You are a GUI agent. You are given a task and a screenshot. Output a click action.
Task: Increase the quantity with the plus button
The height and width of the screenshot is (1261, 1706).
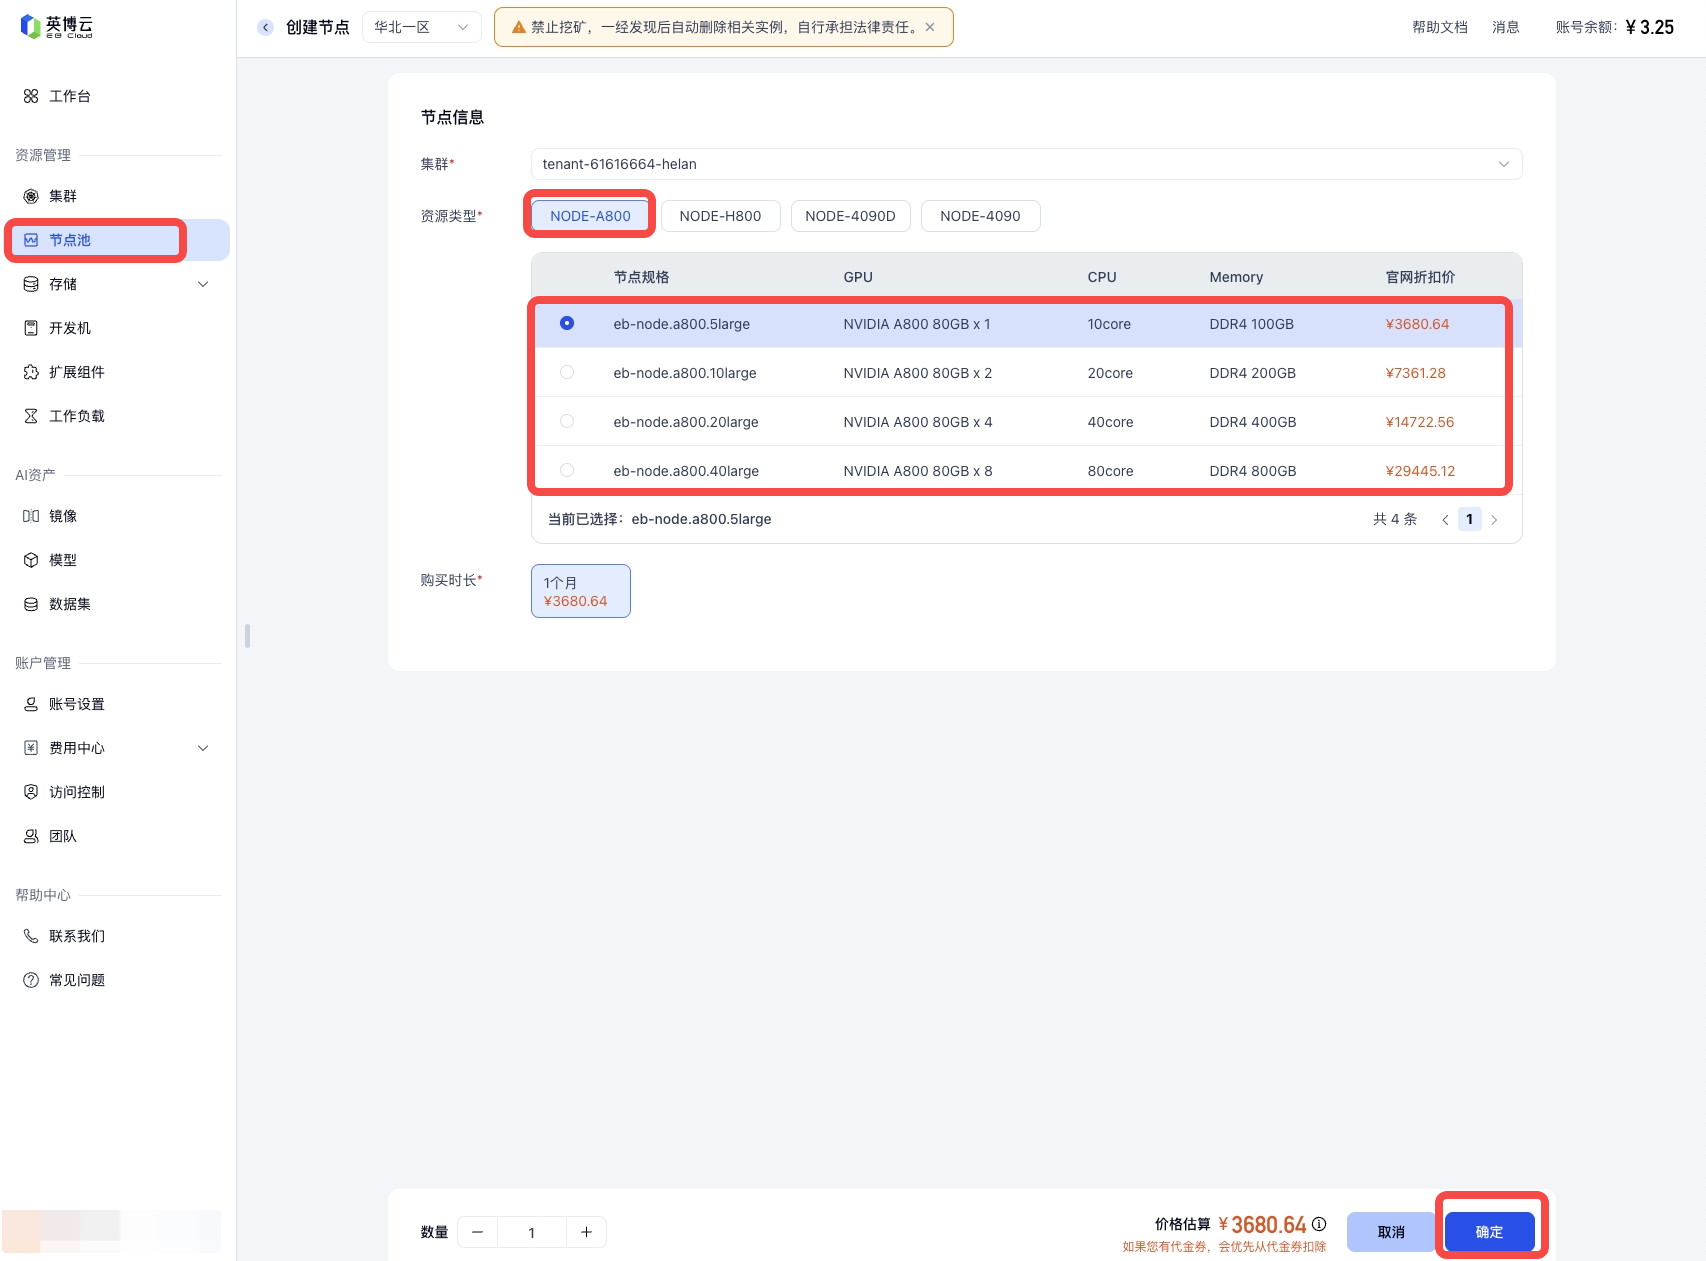(x=587, y=1232)
